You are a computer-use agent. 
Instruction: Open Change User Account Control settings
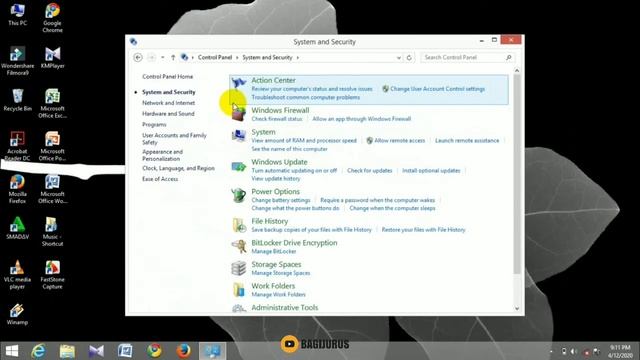click(x=437, y=89)
